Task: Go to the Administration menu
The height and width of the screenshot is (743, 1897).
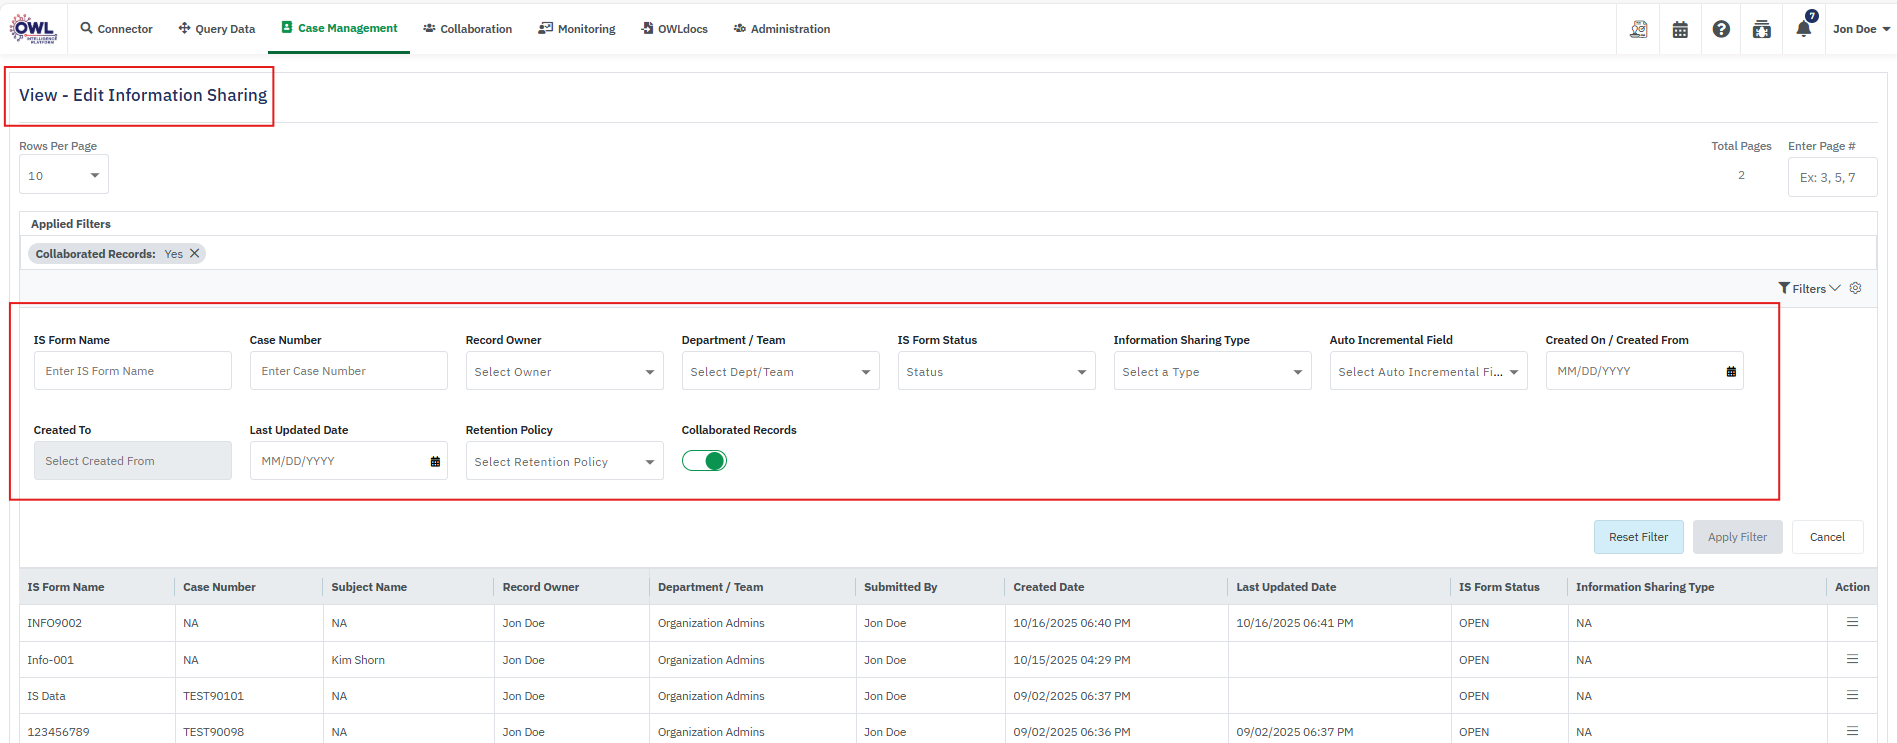Action: [782, 29]
